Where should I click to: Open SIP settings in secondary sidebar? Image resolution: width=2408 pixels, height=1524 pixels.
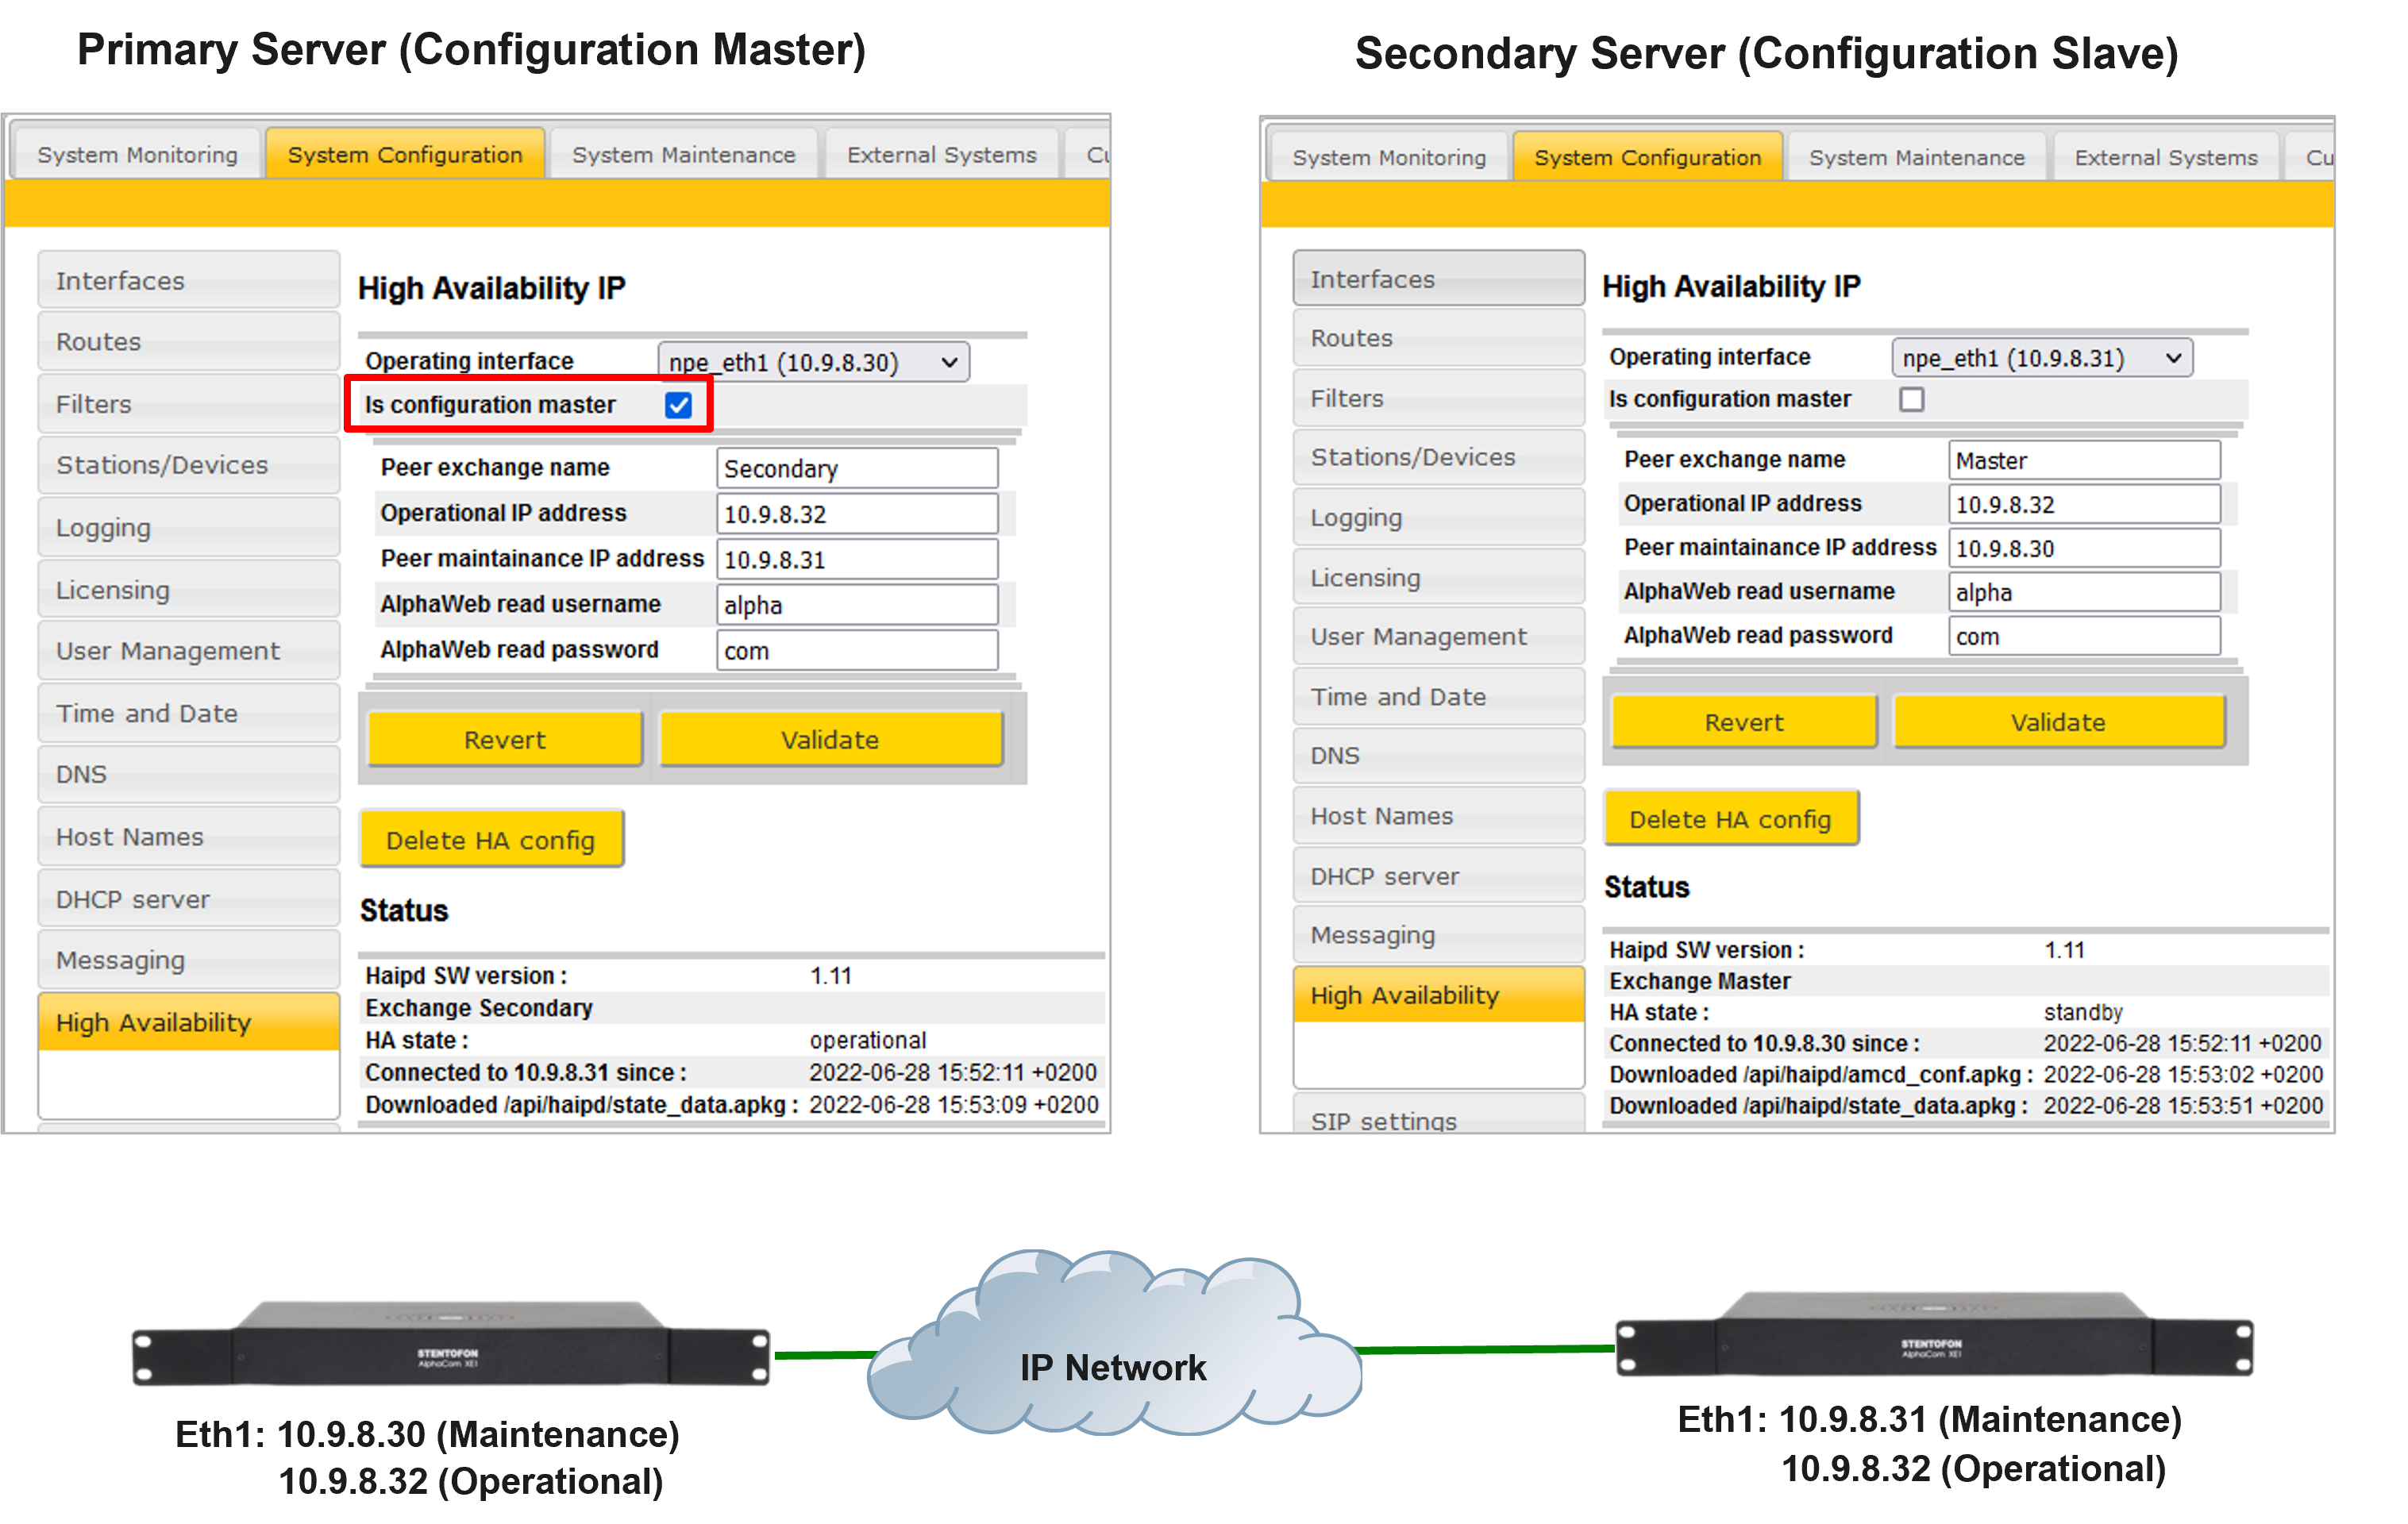[x=1437, y=1119]
